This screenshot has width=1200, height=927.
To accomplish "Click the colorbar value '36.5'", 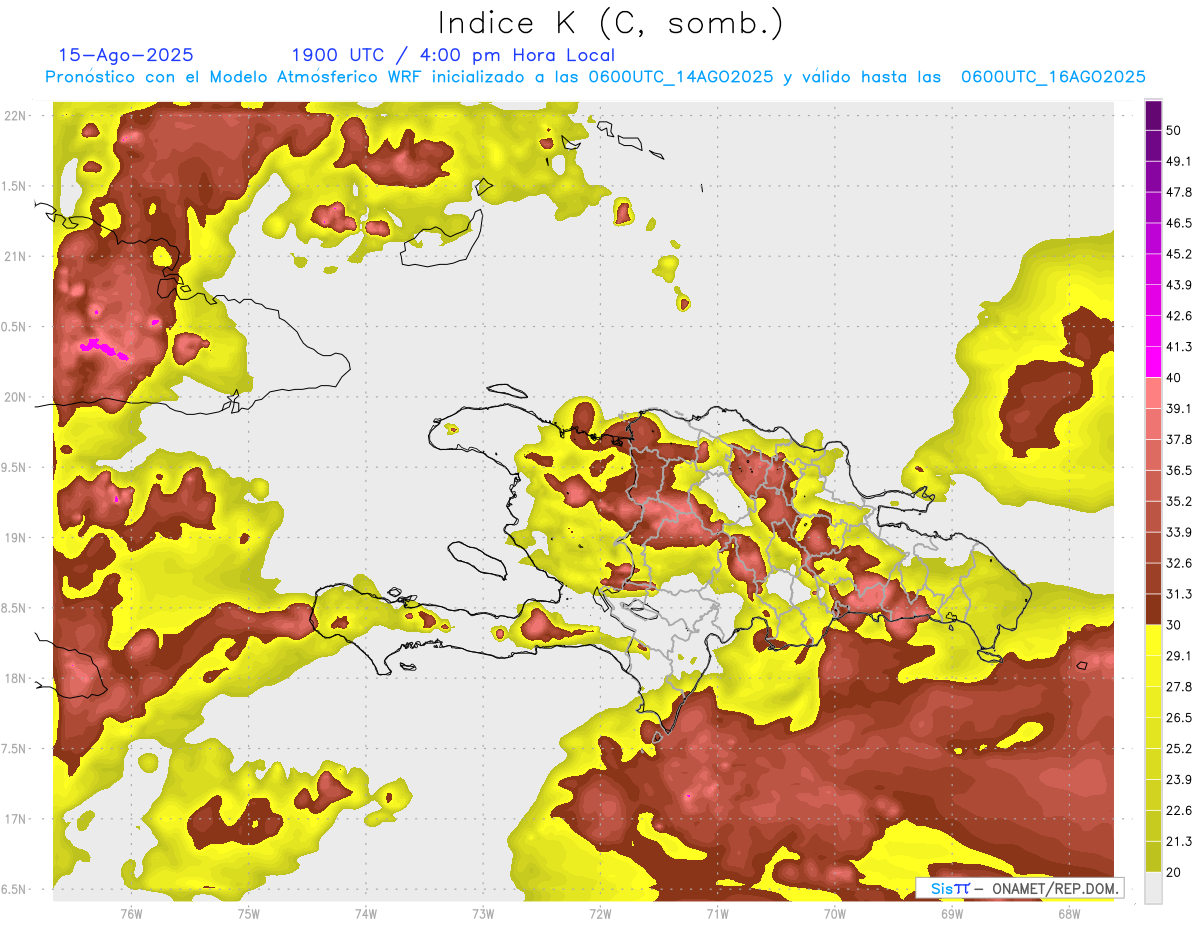I will [1179, 470].
